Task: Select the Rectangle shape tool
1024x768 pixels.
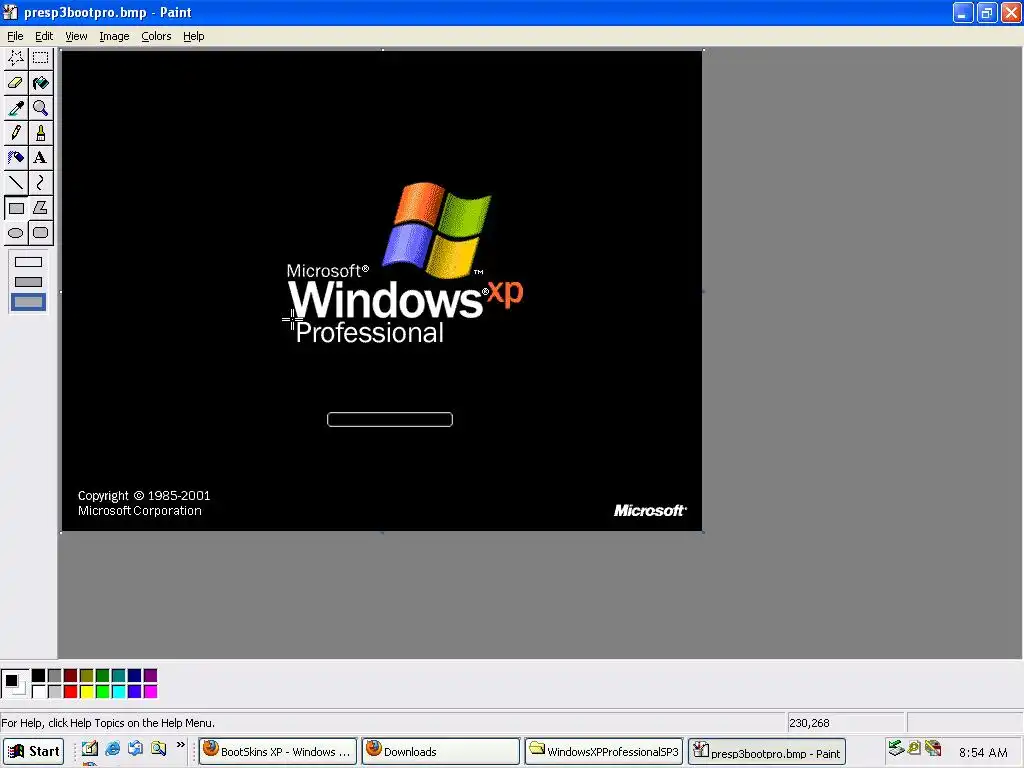Action: 16,208
